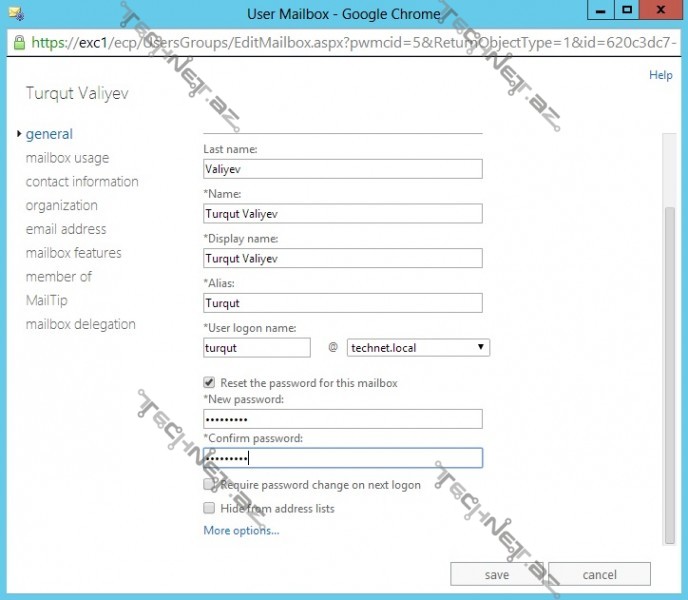The width and height of the screenshot is (688, 600).
Task: Click the save button
Action: click(497, 575)
